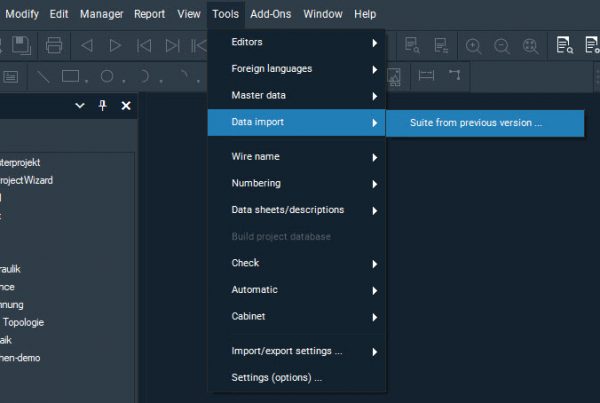Click the Print icon in toolbar

(54, 45)
